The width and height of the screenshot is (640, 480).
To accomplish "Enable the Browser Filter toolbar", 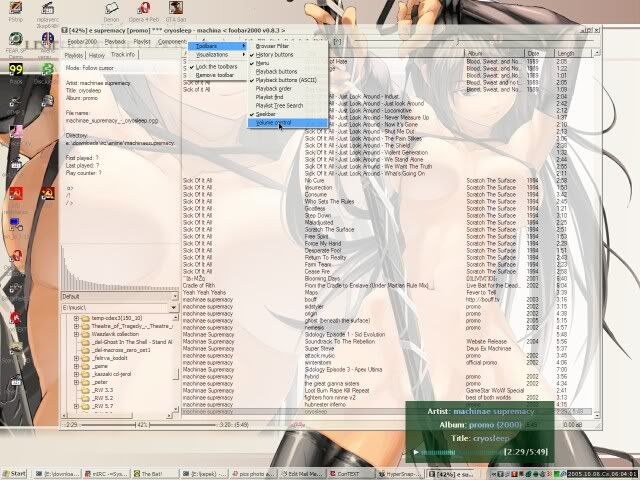I will 288,46.
